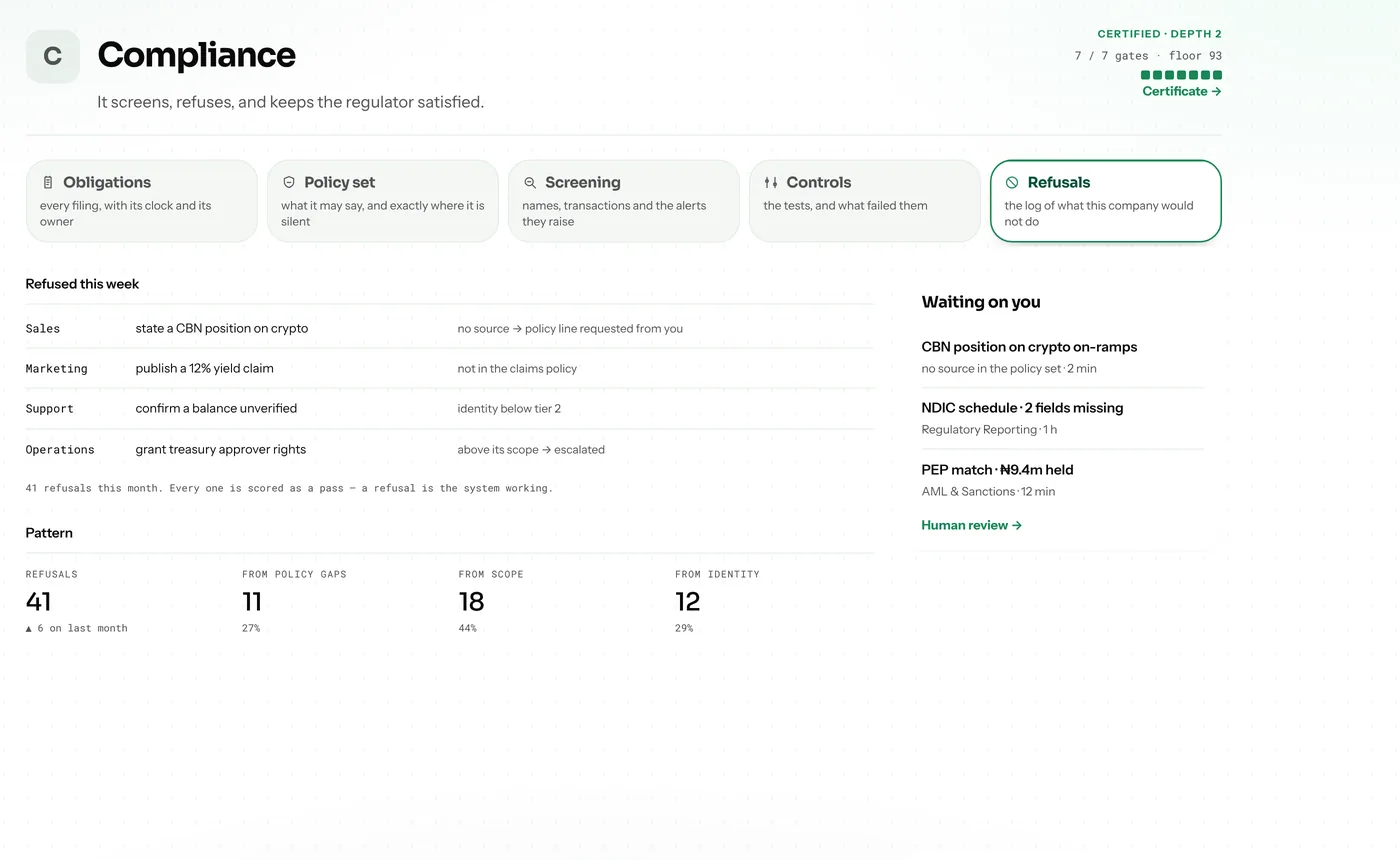Switch to the Policy set tab
The image size is (1400, 860).
pos(383,201)
